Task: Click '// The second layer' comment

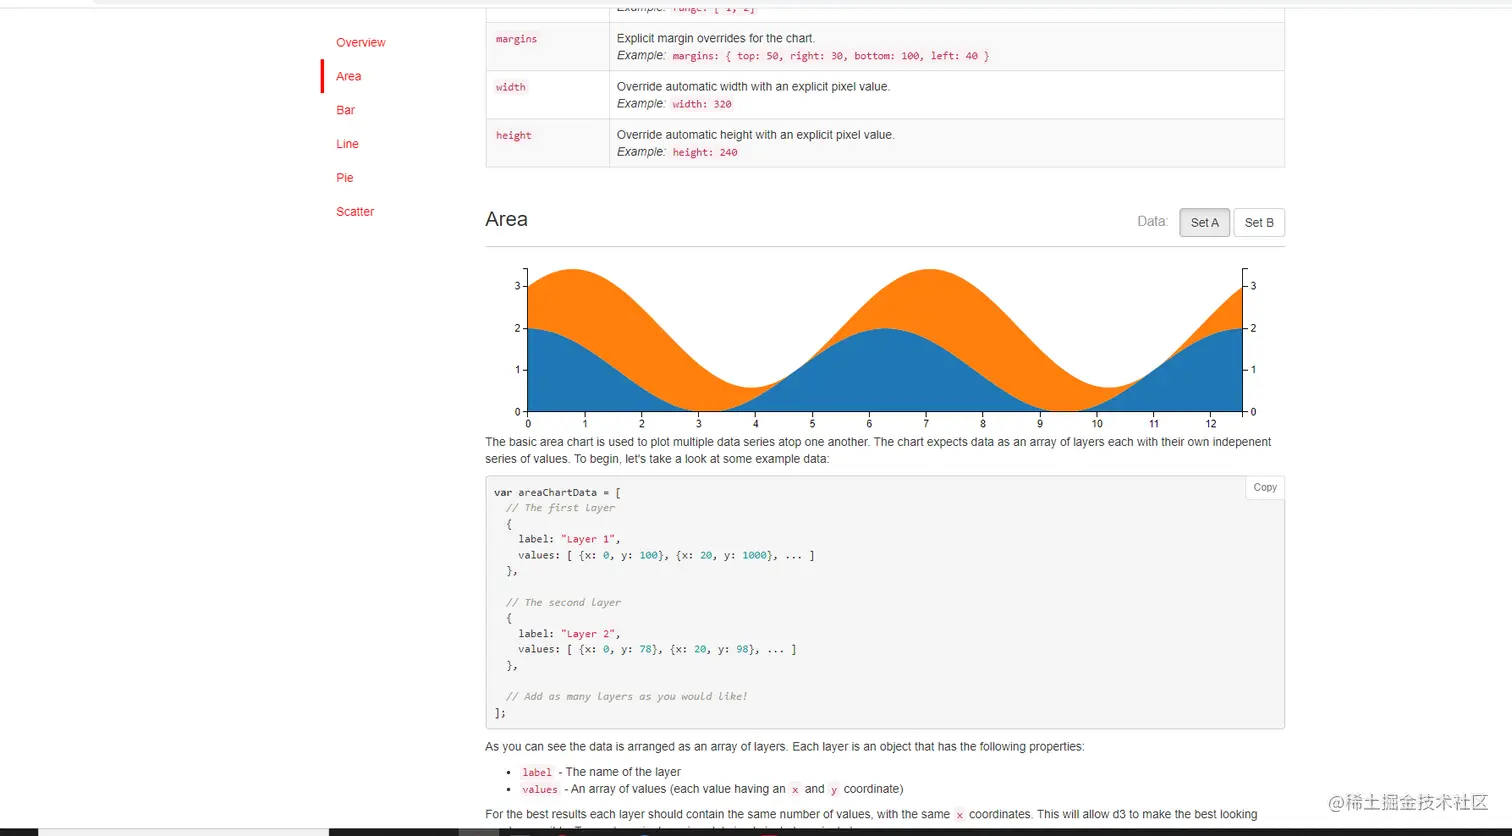Action: [x=563, y=603]
